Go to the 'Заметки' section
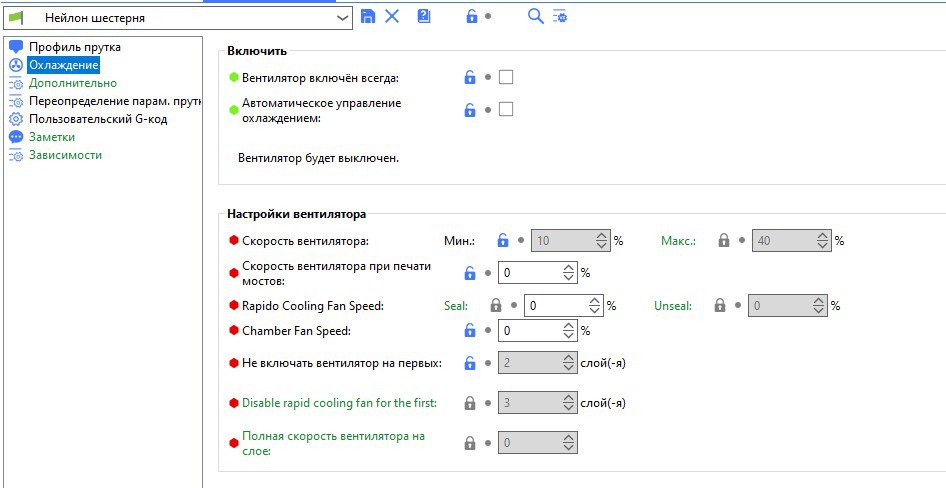Viewport: 946px width, 488px height. (x=52, y=137)
